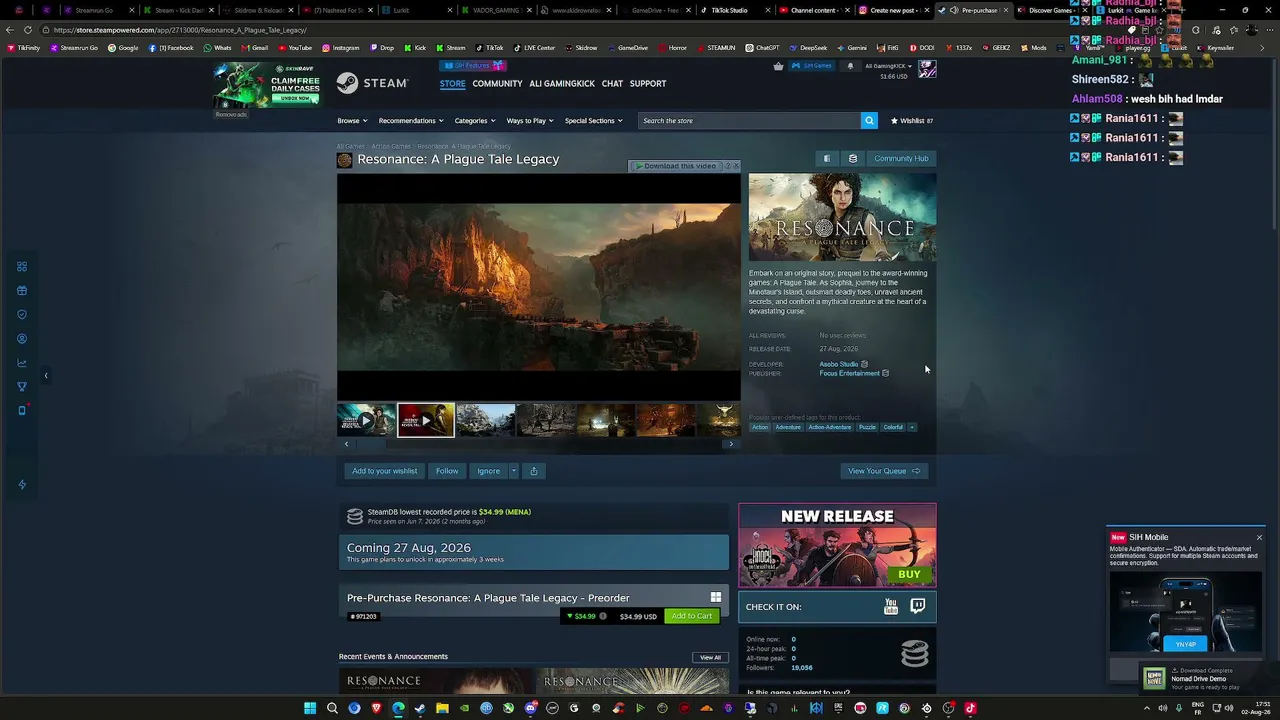Screen dimensions: 1280x720
Task: View all recent events and announcements
Action: pyautogui.click(x=710, y=657)
